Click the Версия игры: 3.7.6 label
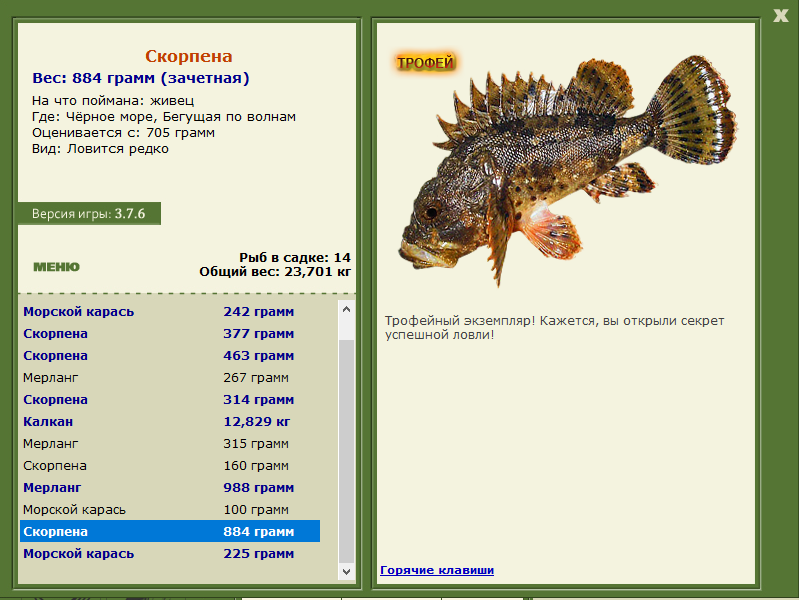Screen dimensions: 799x600 [x=89, y=214]
